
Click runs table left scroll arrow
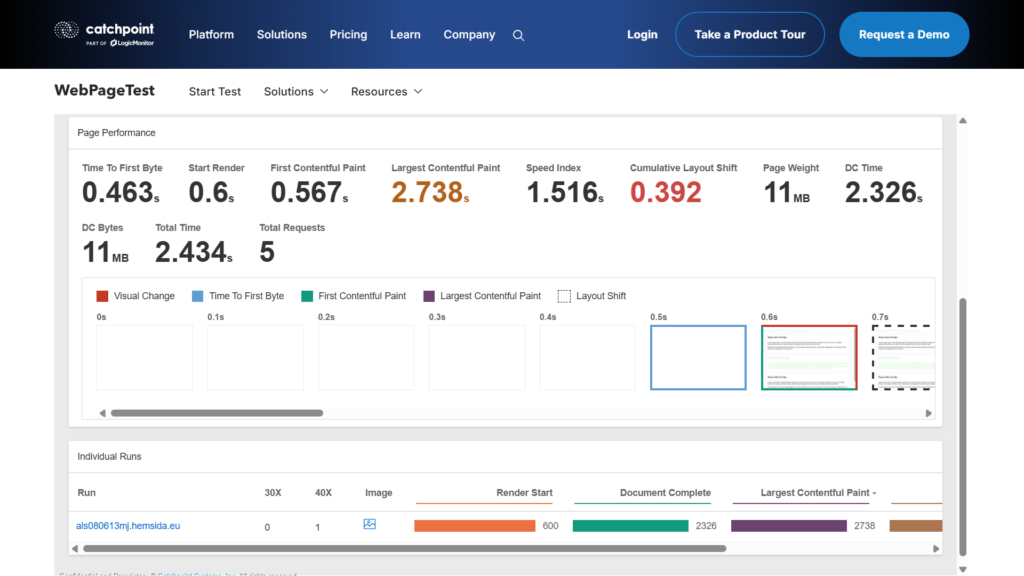coord(75,548)
